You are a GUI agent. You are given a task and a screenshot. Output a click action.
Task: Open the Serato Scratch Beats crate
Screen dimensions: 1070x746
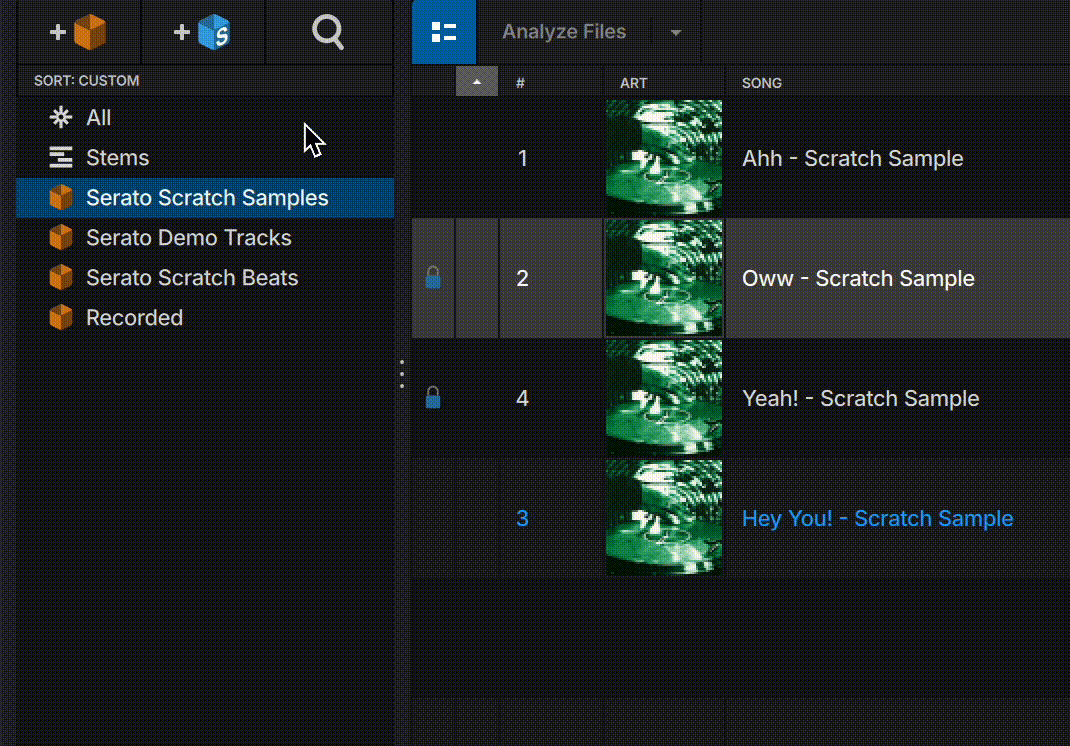(205, 278)
